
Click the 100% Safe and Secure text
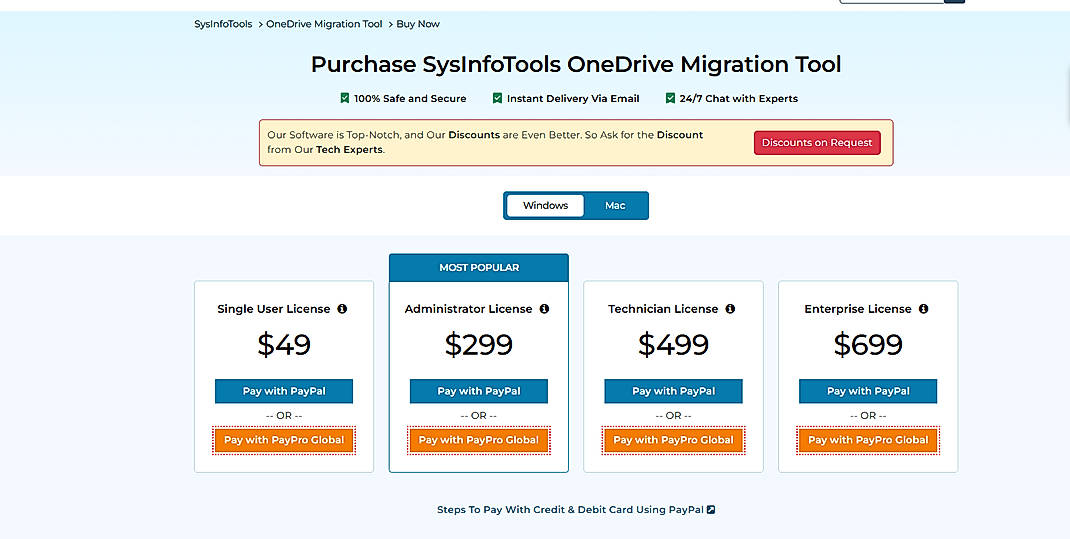pos(410,98)
